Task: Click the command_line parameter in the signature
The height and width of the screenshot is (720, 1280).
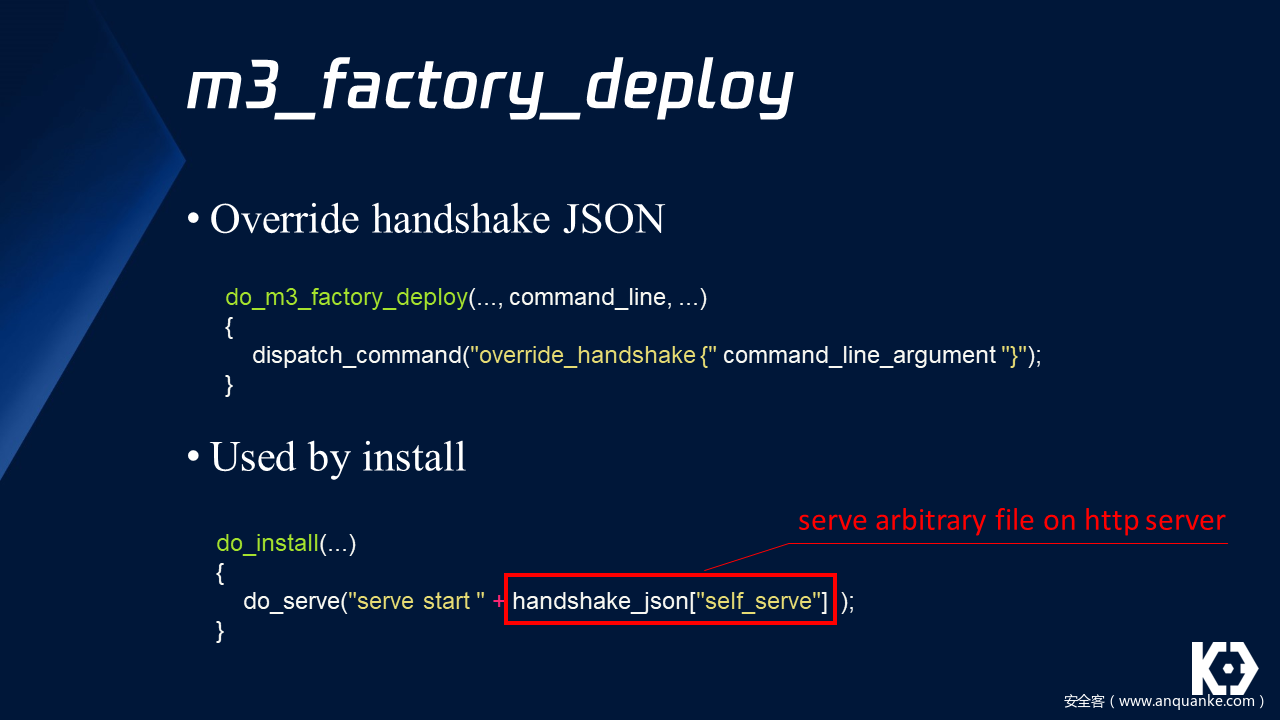Action: pos(587,297)
